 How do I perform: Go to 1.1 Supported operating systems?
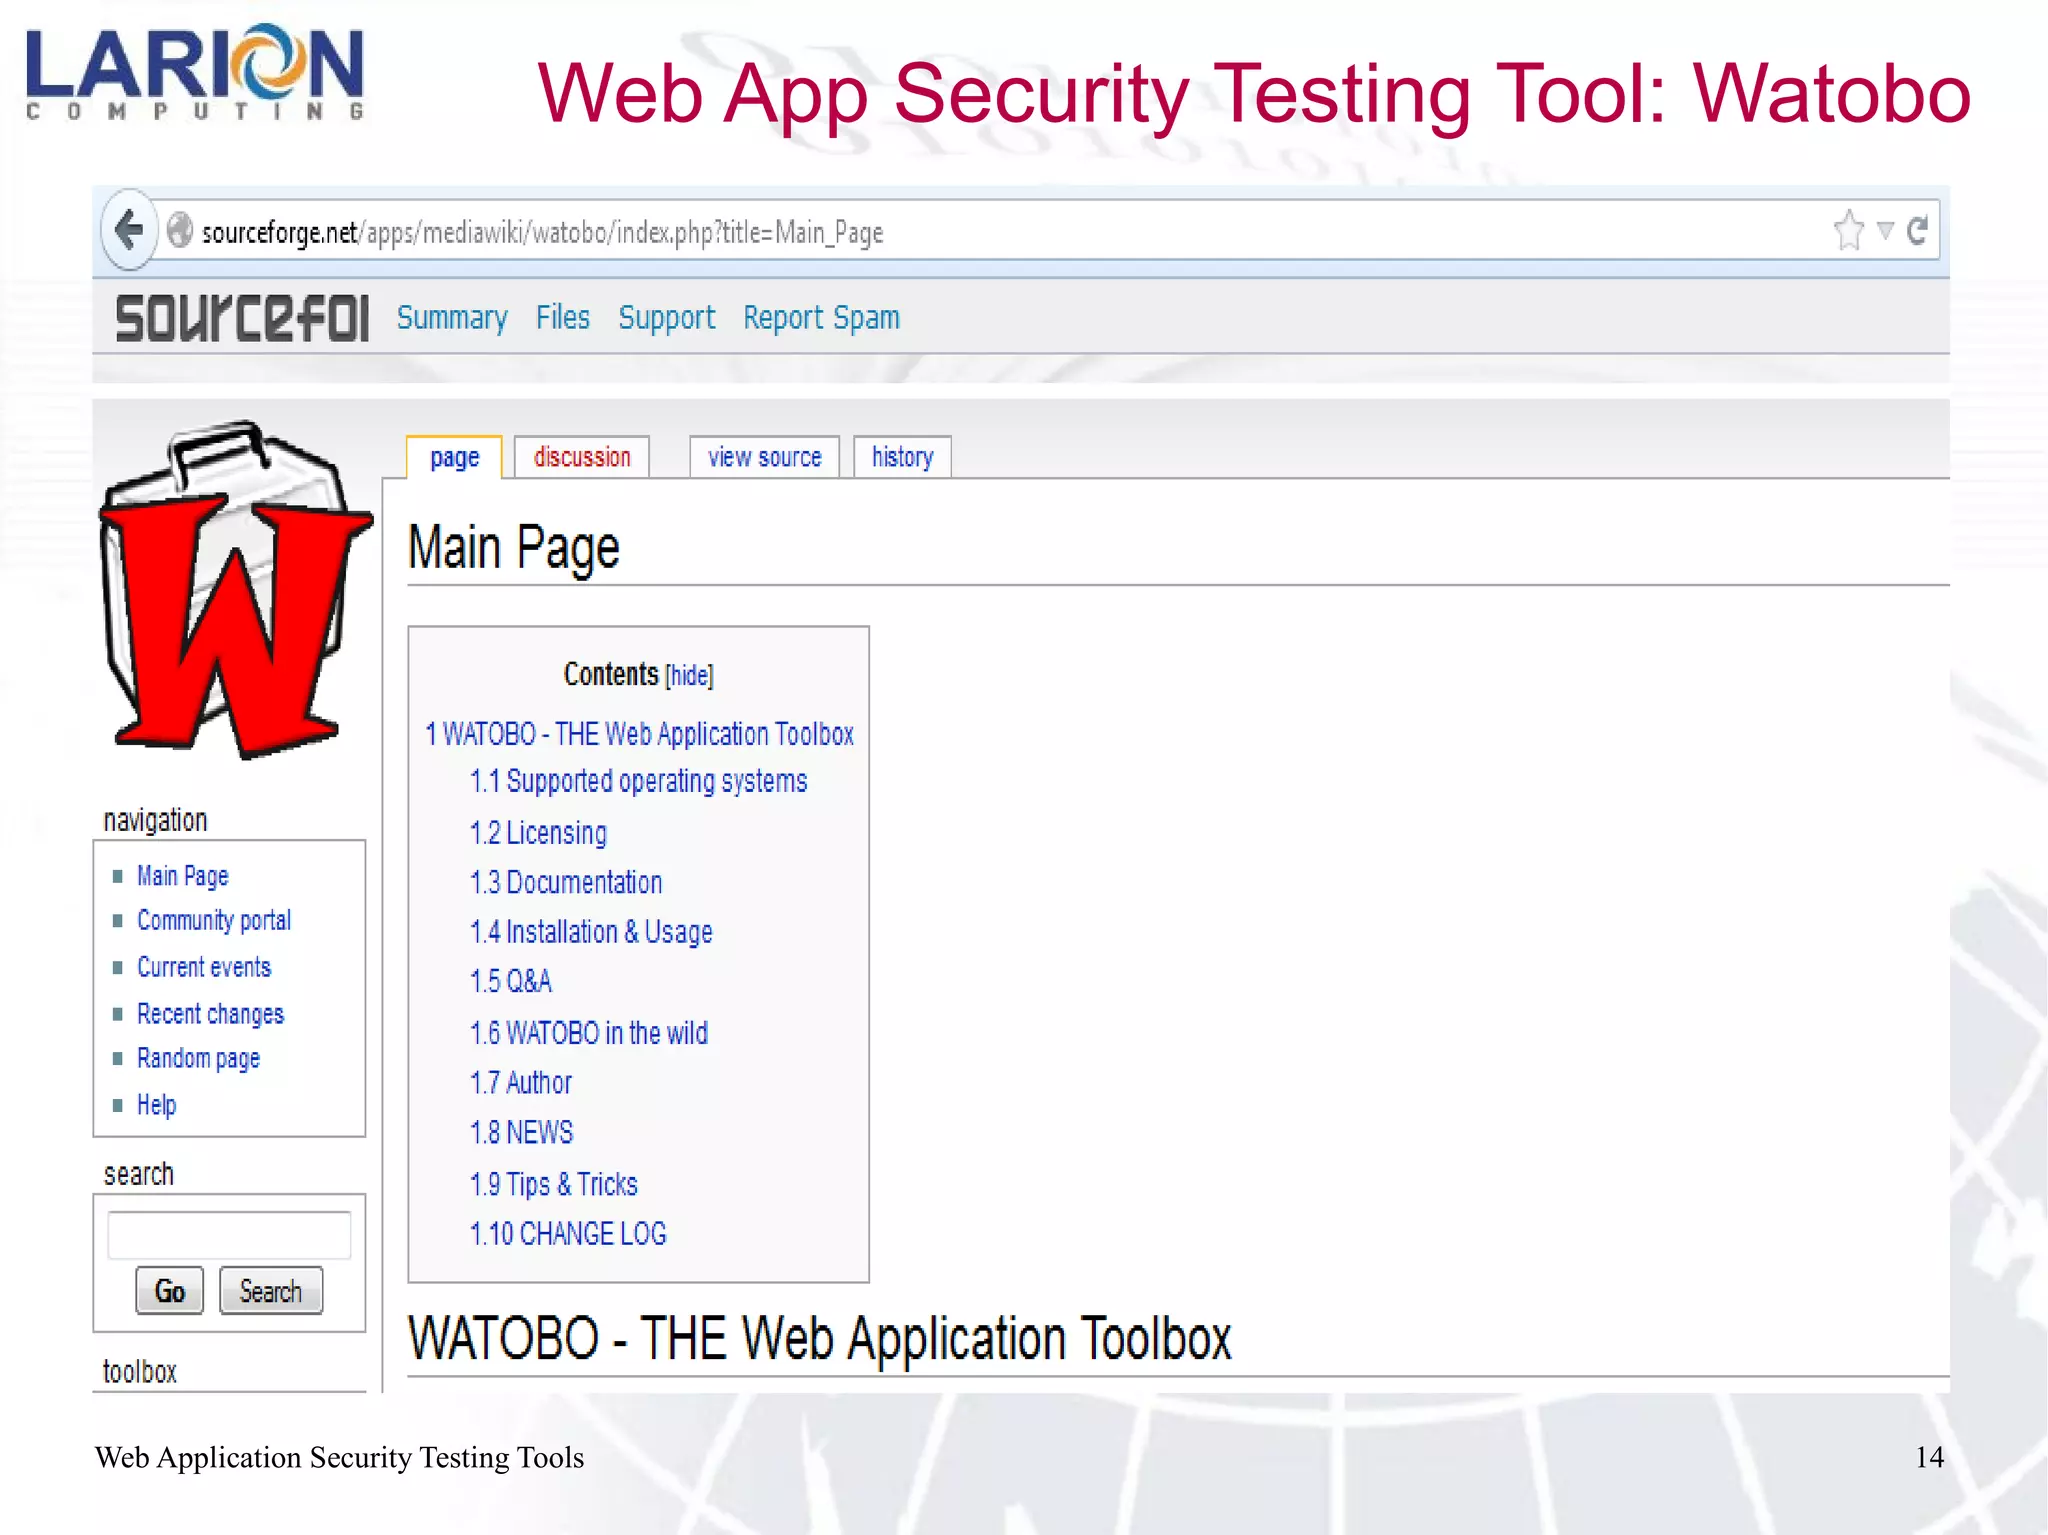638,781
